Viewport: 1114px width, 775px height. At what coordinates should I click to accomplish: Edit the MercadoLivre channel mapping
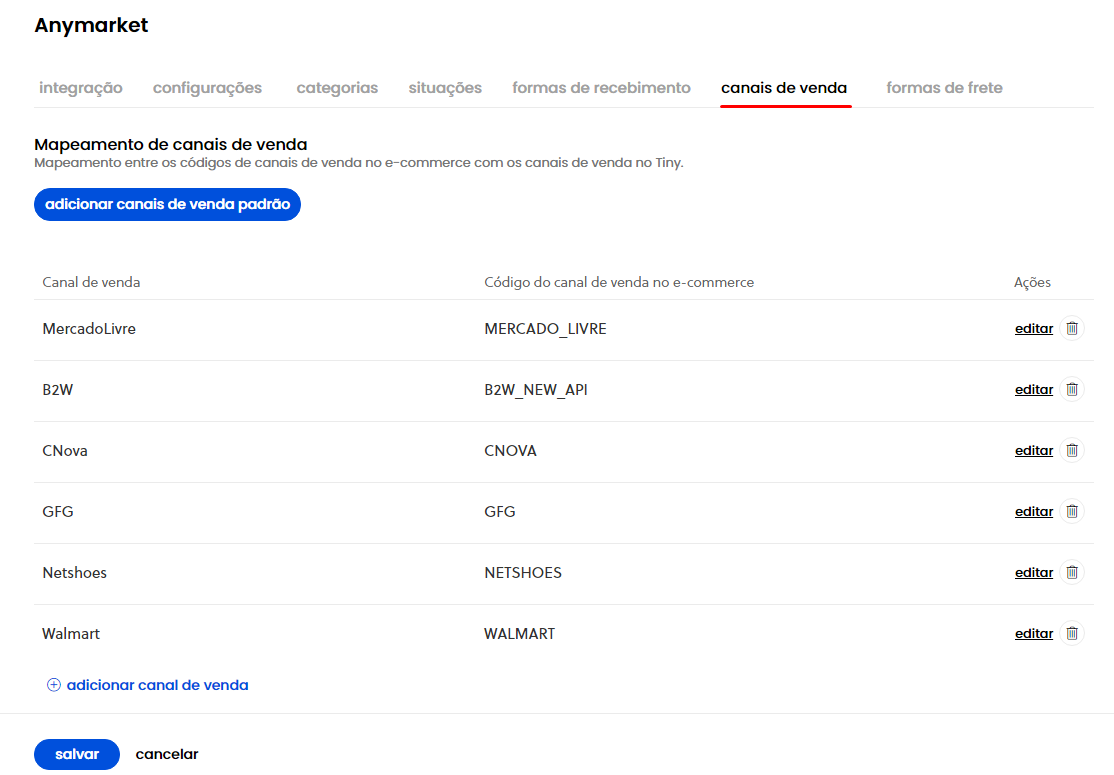tap(1034, 329)
